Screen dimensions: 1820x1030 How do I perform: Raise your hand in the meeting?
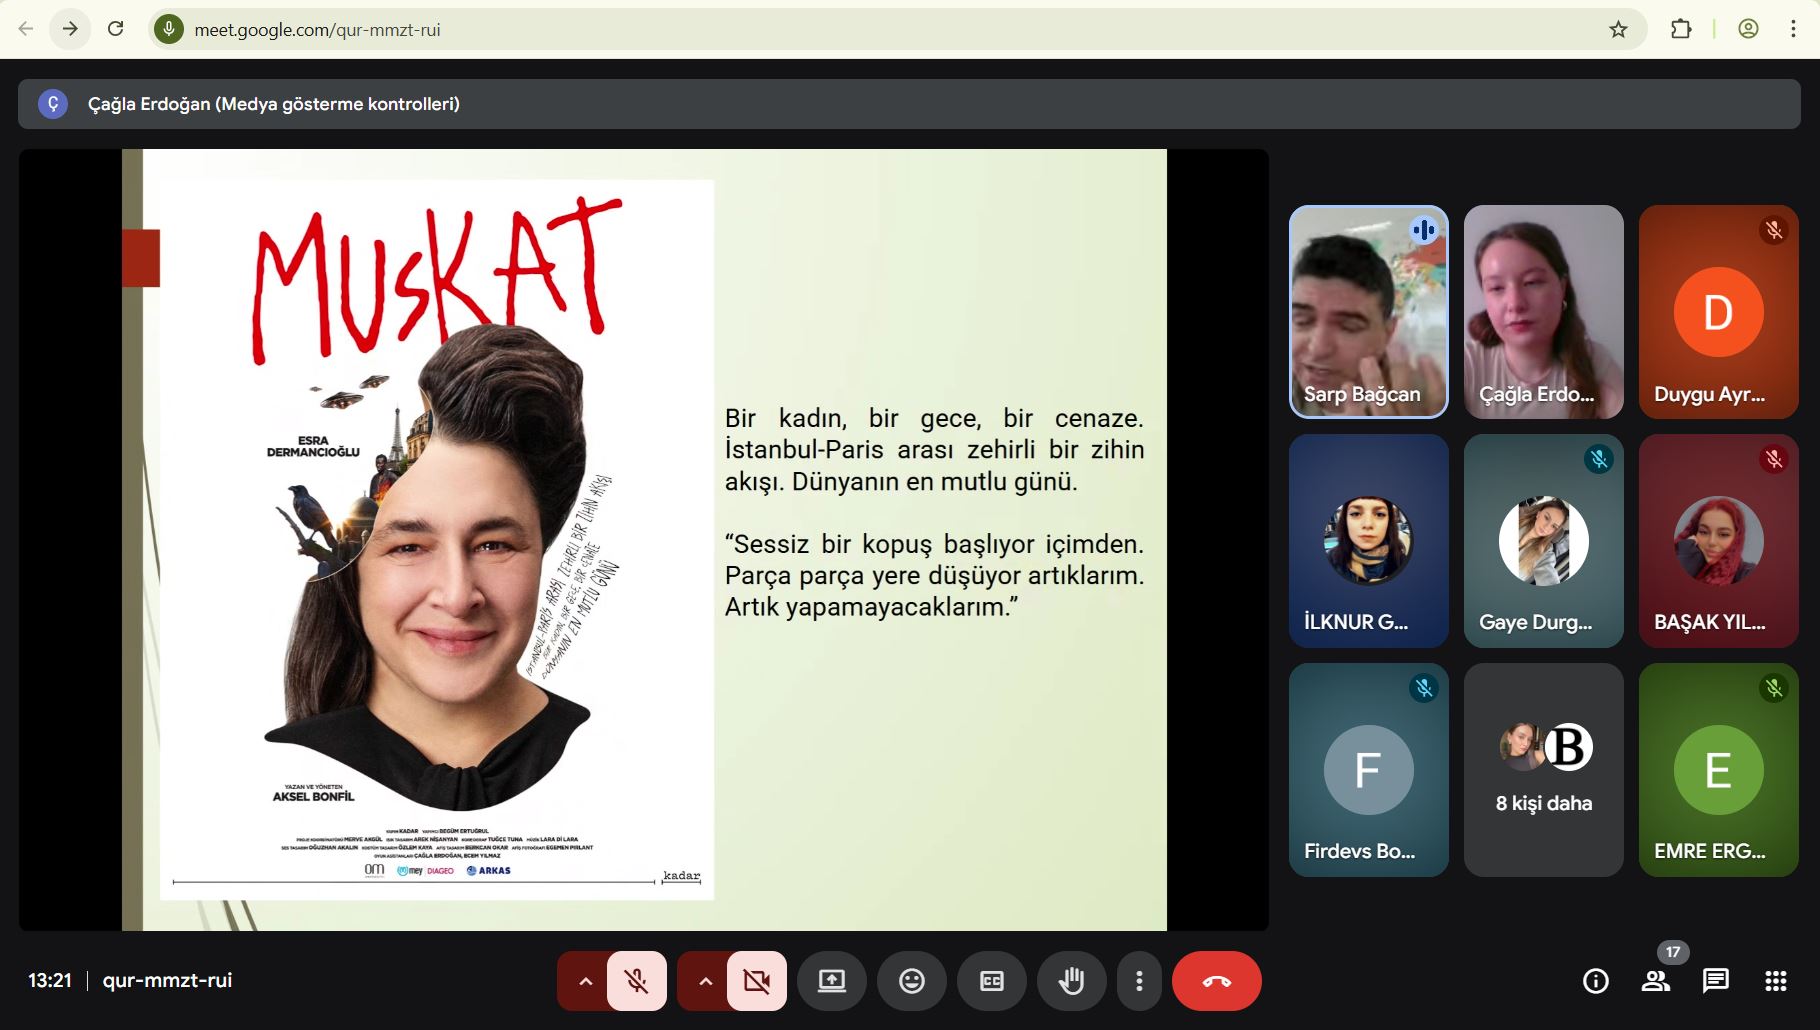point(1071,981)
